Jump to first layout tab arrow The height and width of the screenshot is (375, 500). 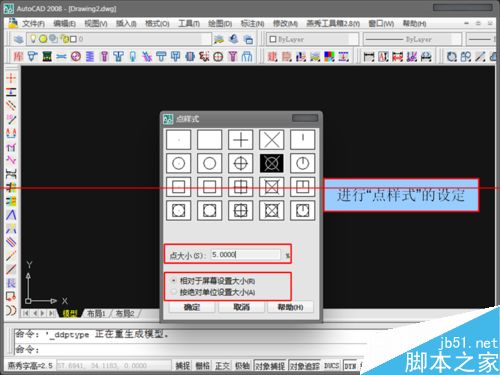26,313
